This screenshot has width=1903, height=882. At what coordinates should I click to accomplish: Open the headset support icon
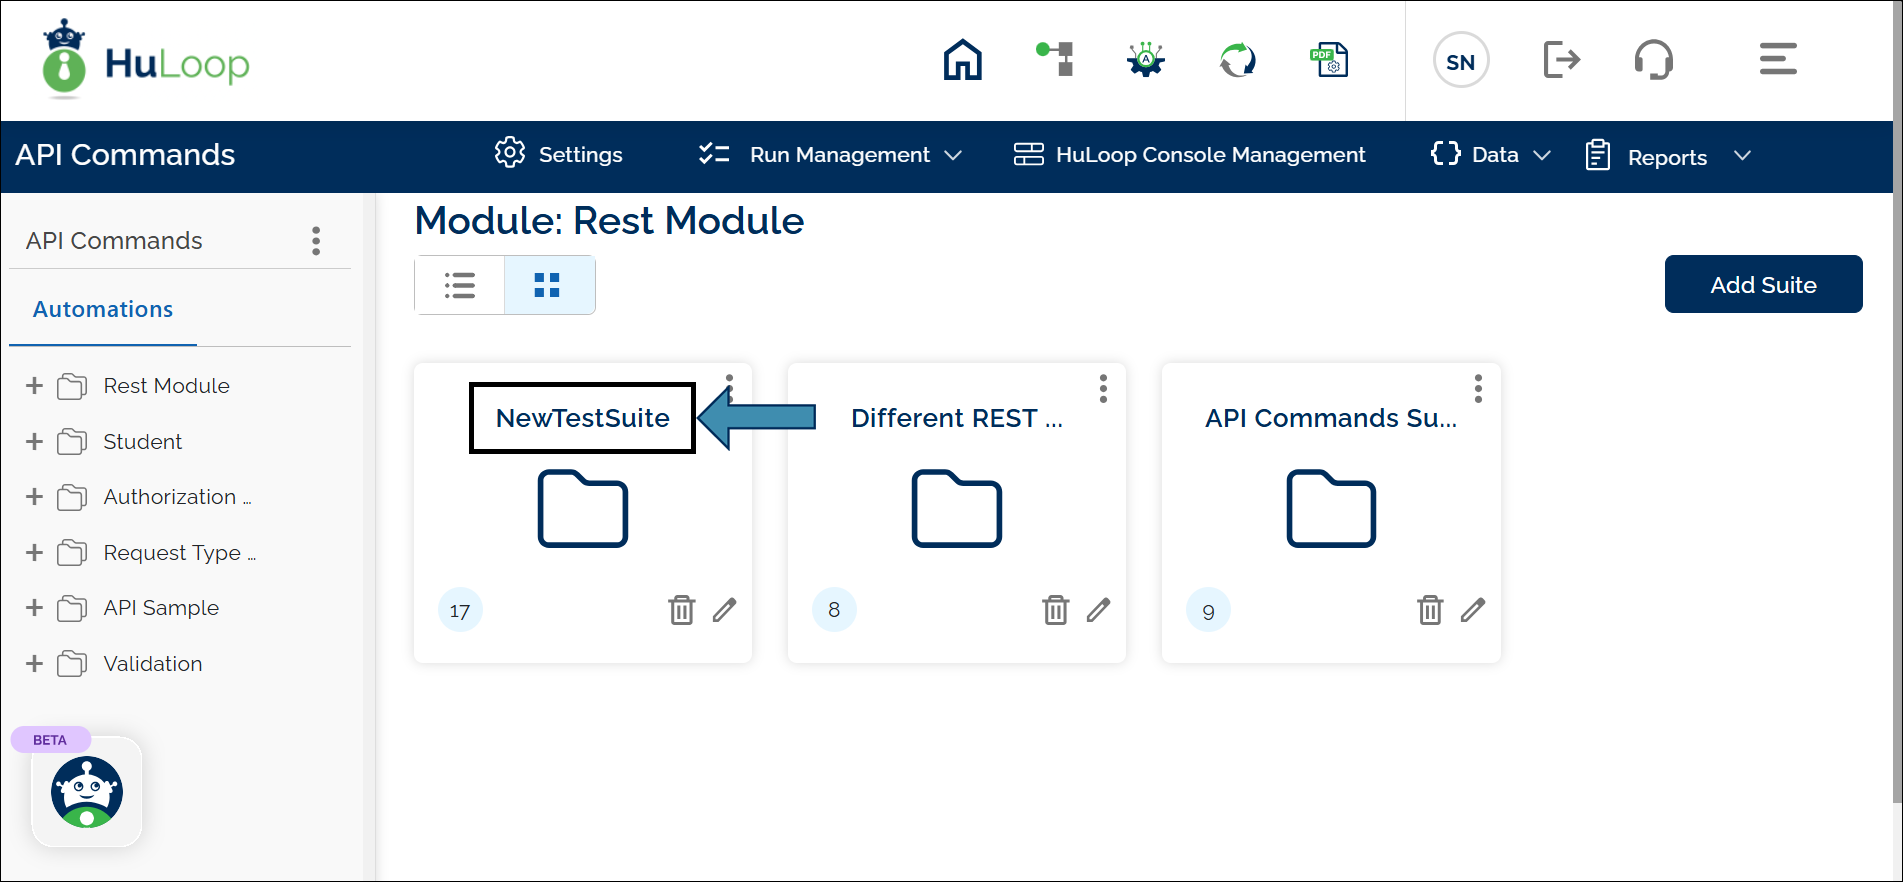1653,60
